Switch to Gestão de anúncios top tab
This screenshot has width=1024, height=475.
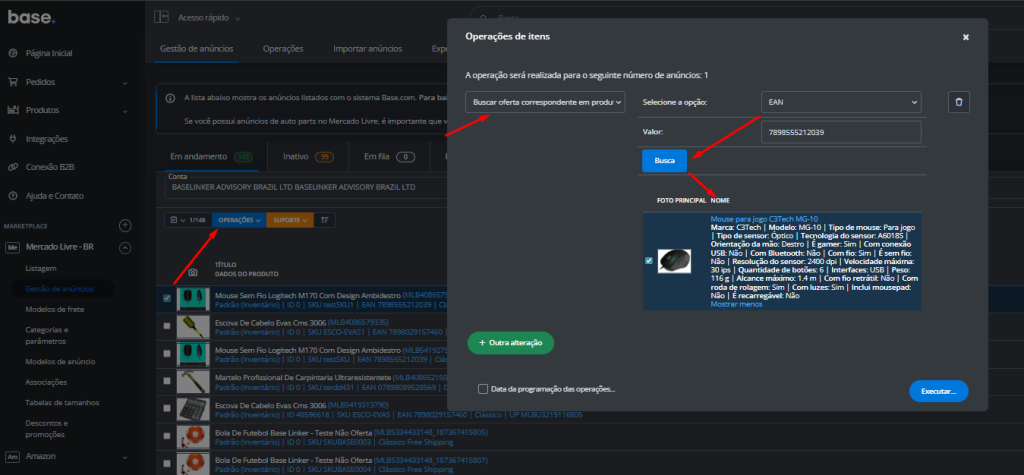click(196, 49)
